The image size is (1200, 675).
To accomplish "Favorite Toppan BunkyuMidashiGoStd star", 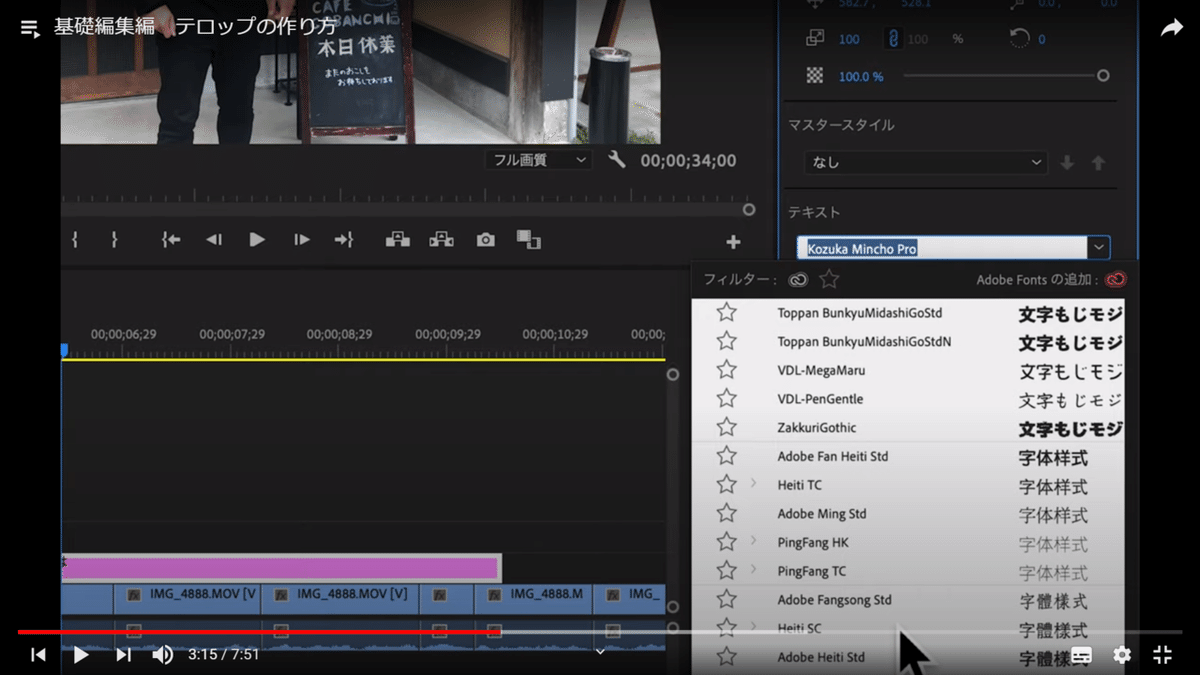I will [726, 313].
